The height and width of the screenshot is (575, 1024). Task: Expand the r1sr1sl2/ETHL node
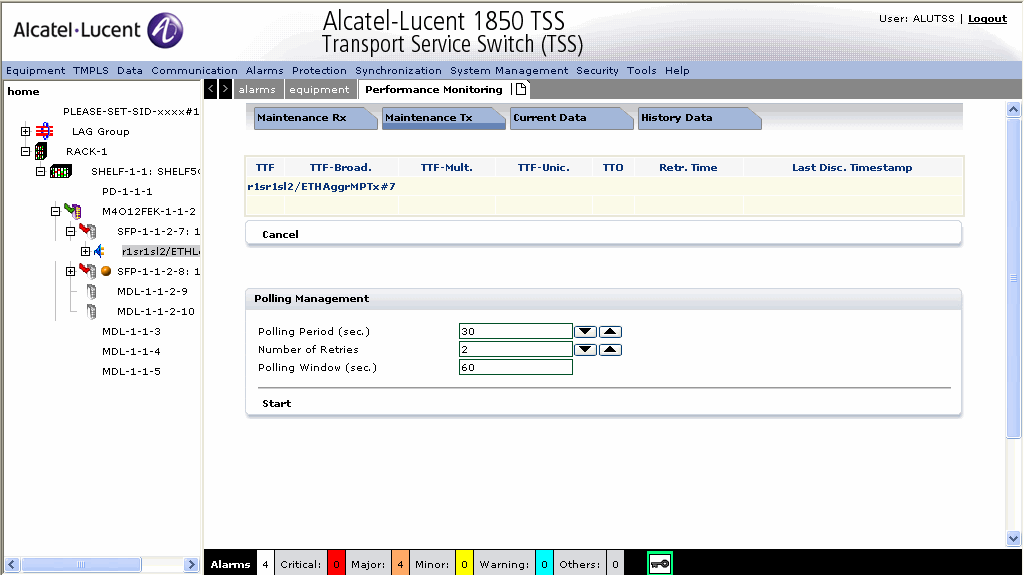pos(86,252)
